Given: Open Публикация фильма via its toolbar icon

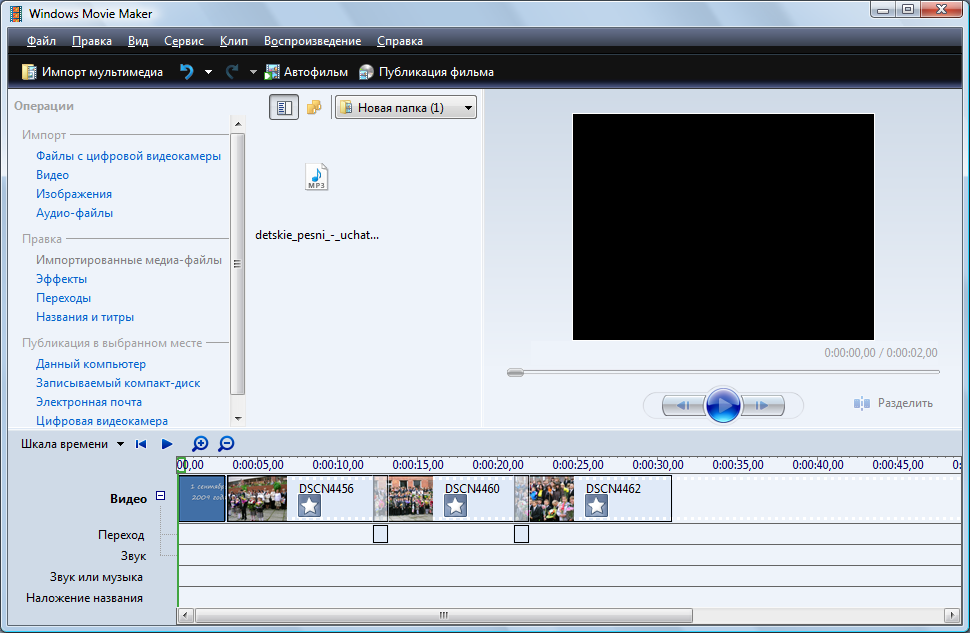Looking at the screenshot, I should tap(365, 71).
